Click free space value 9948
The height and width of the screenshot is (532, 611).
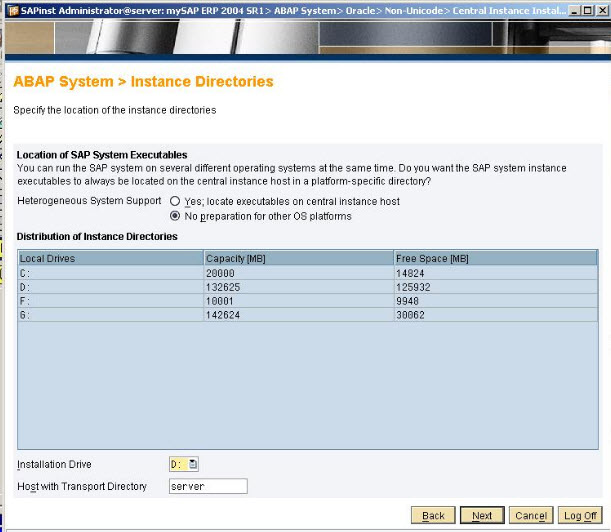pyautogui.click(x=407, y=301)
